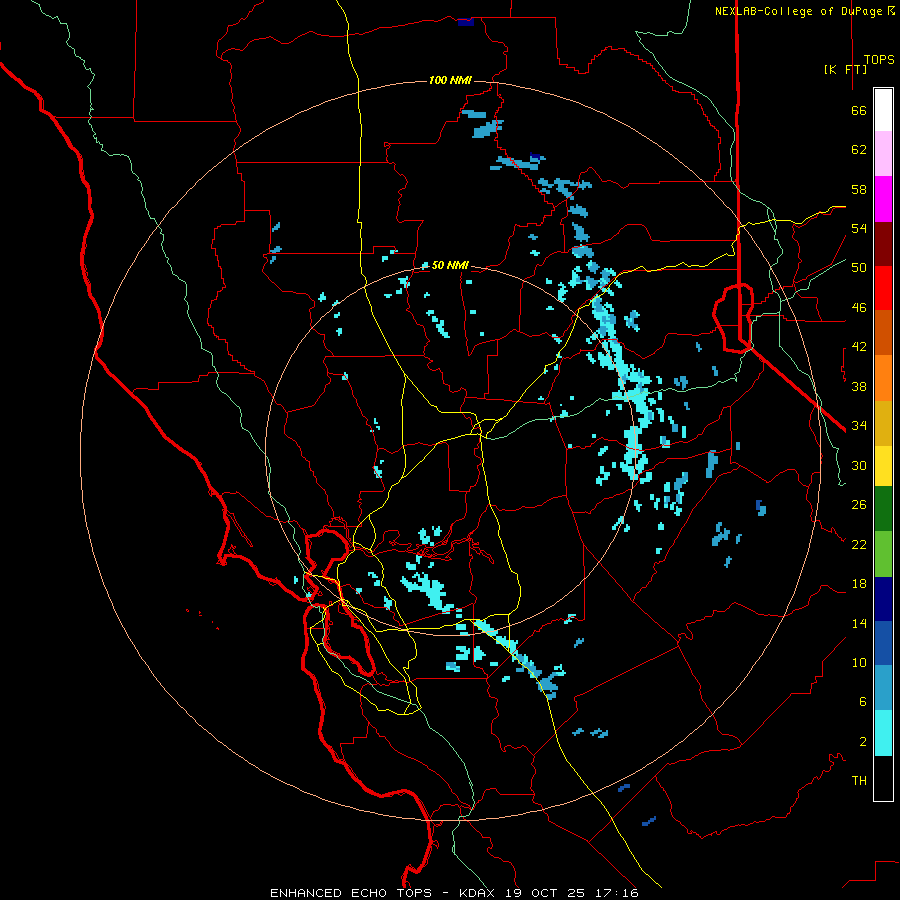900x900 pixels.
Task: Click the legend value 42
Action: tap(859, 347)
